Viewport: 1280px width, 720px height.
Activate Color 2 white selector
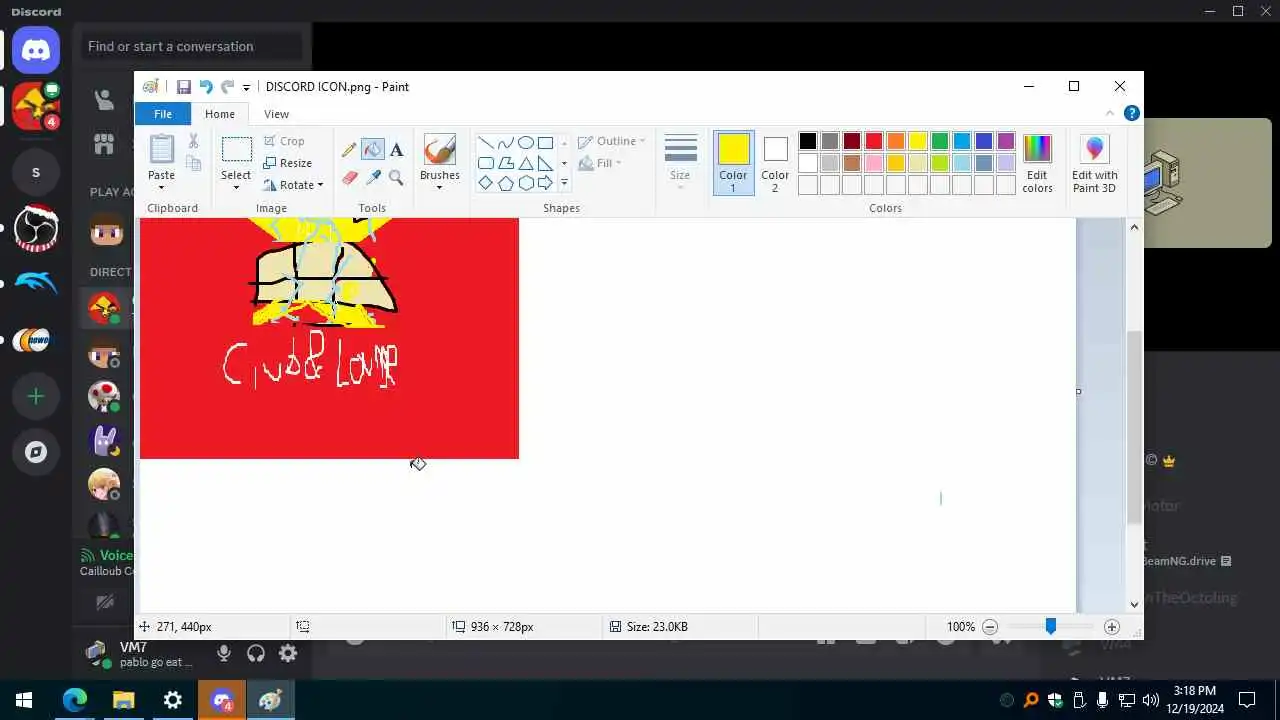coord(775,163)
